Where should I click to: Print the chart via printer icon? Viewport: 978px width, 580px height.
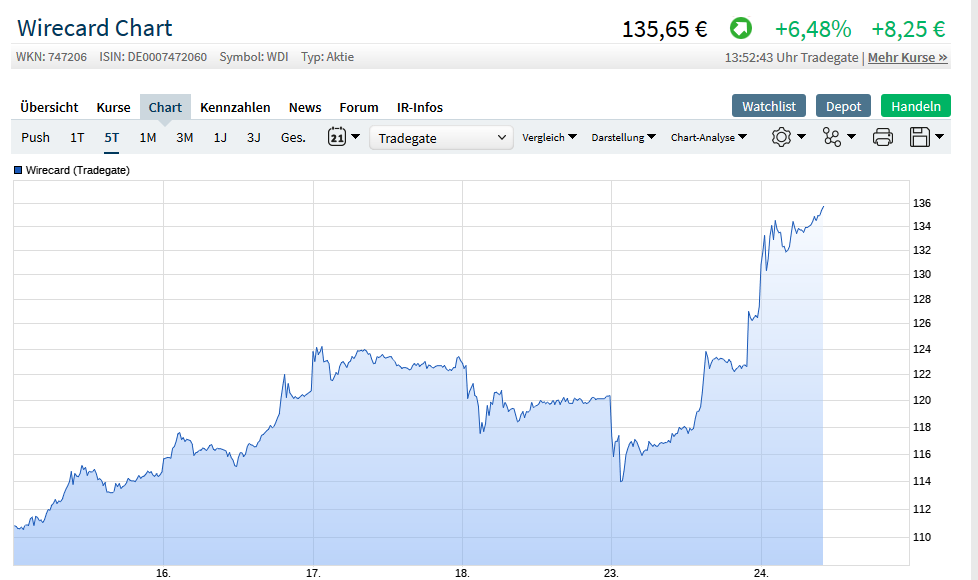tap(882, 137)
